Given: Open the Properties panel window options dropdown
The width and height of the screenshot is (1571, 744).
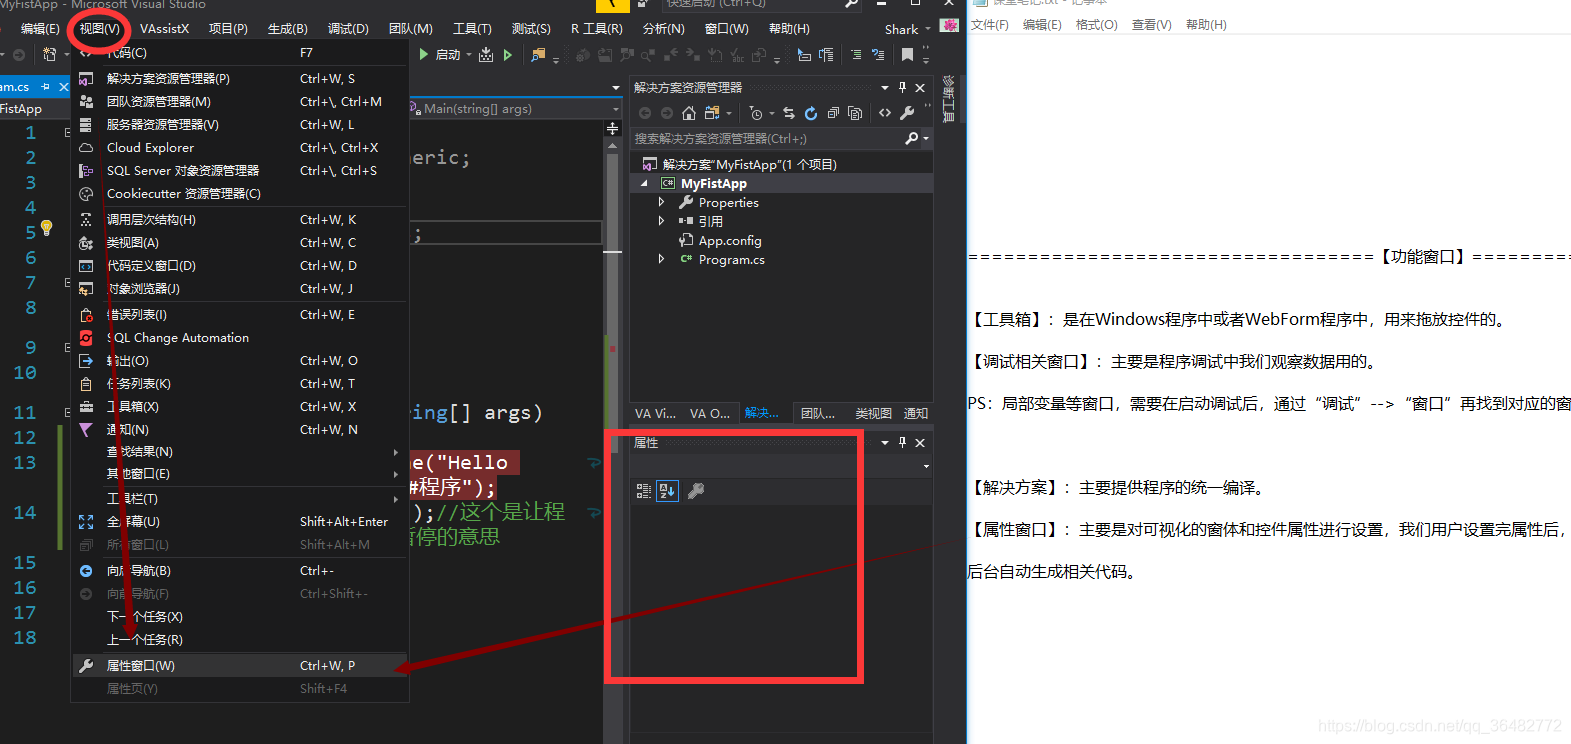Looking at the screenshot, I should tap(884, 442).
